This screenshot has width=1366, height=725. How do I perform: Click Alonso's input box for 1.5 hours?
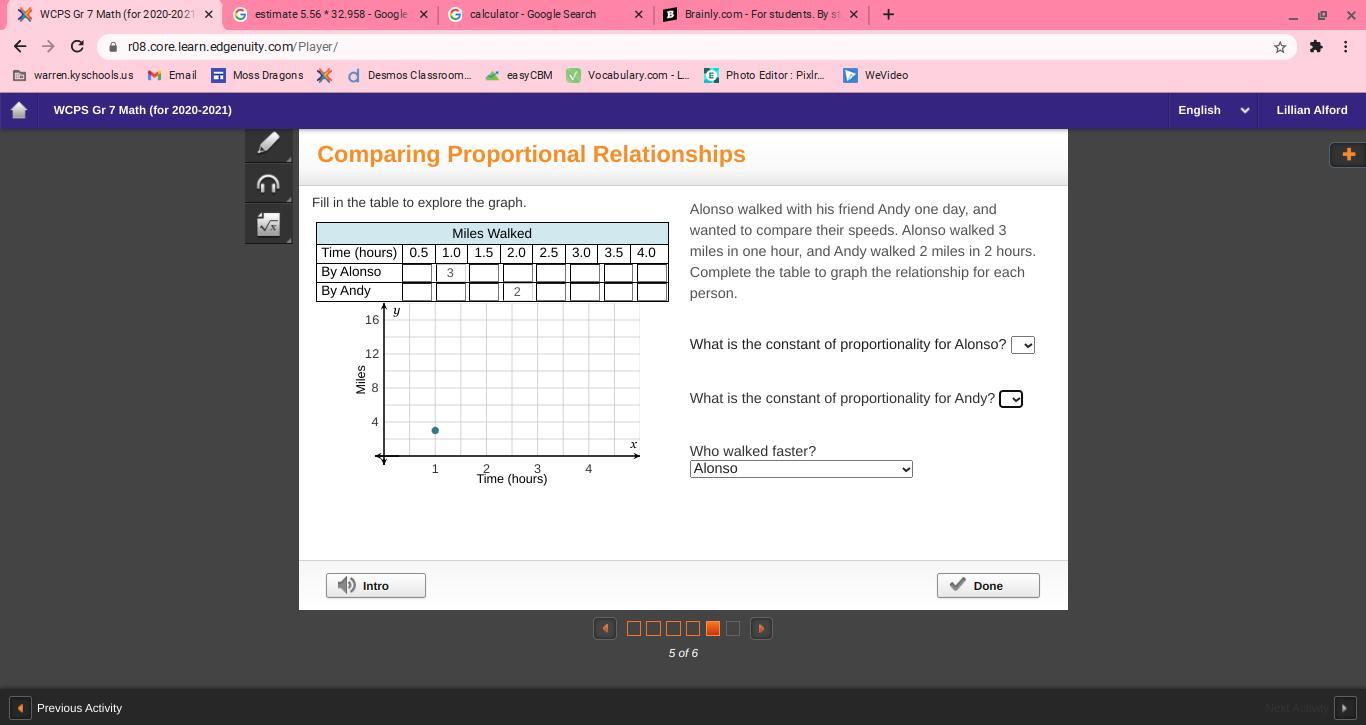[x=484, y=273]
